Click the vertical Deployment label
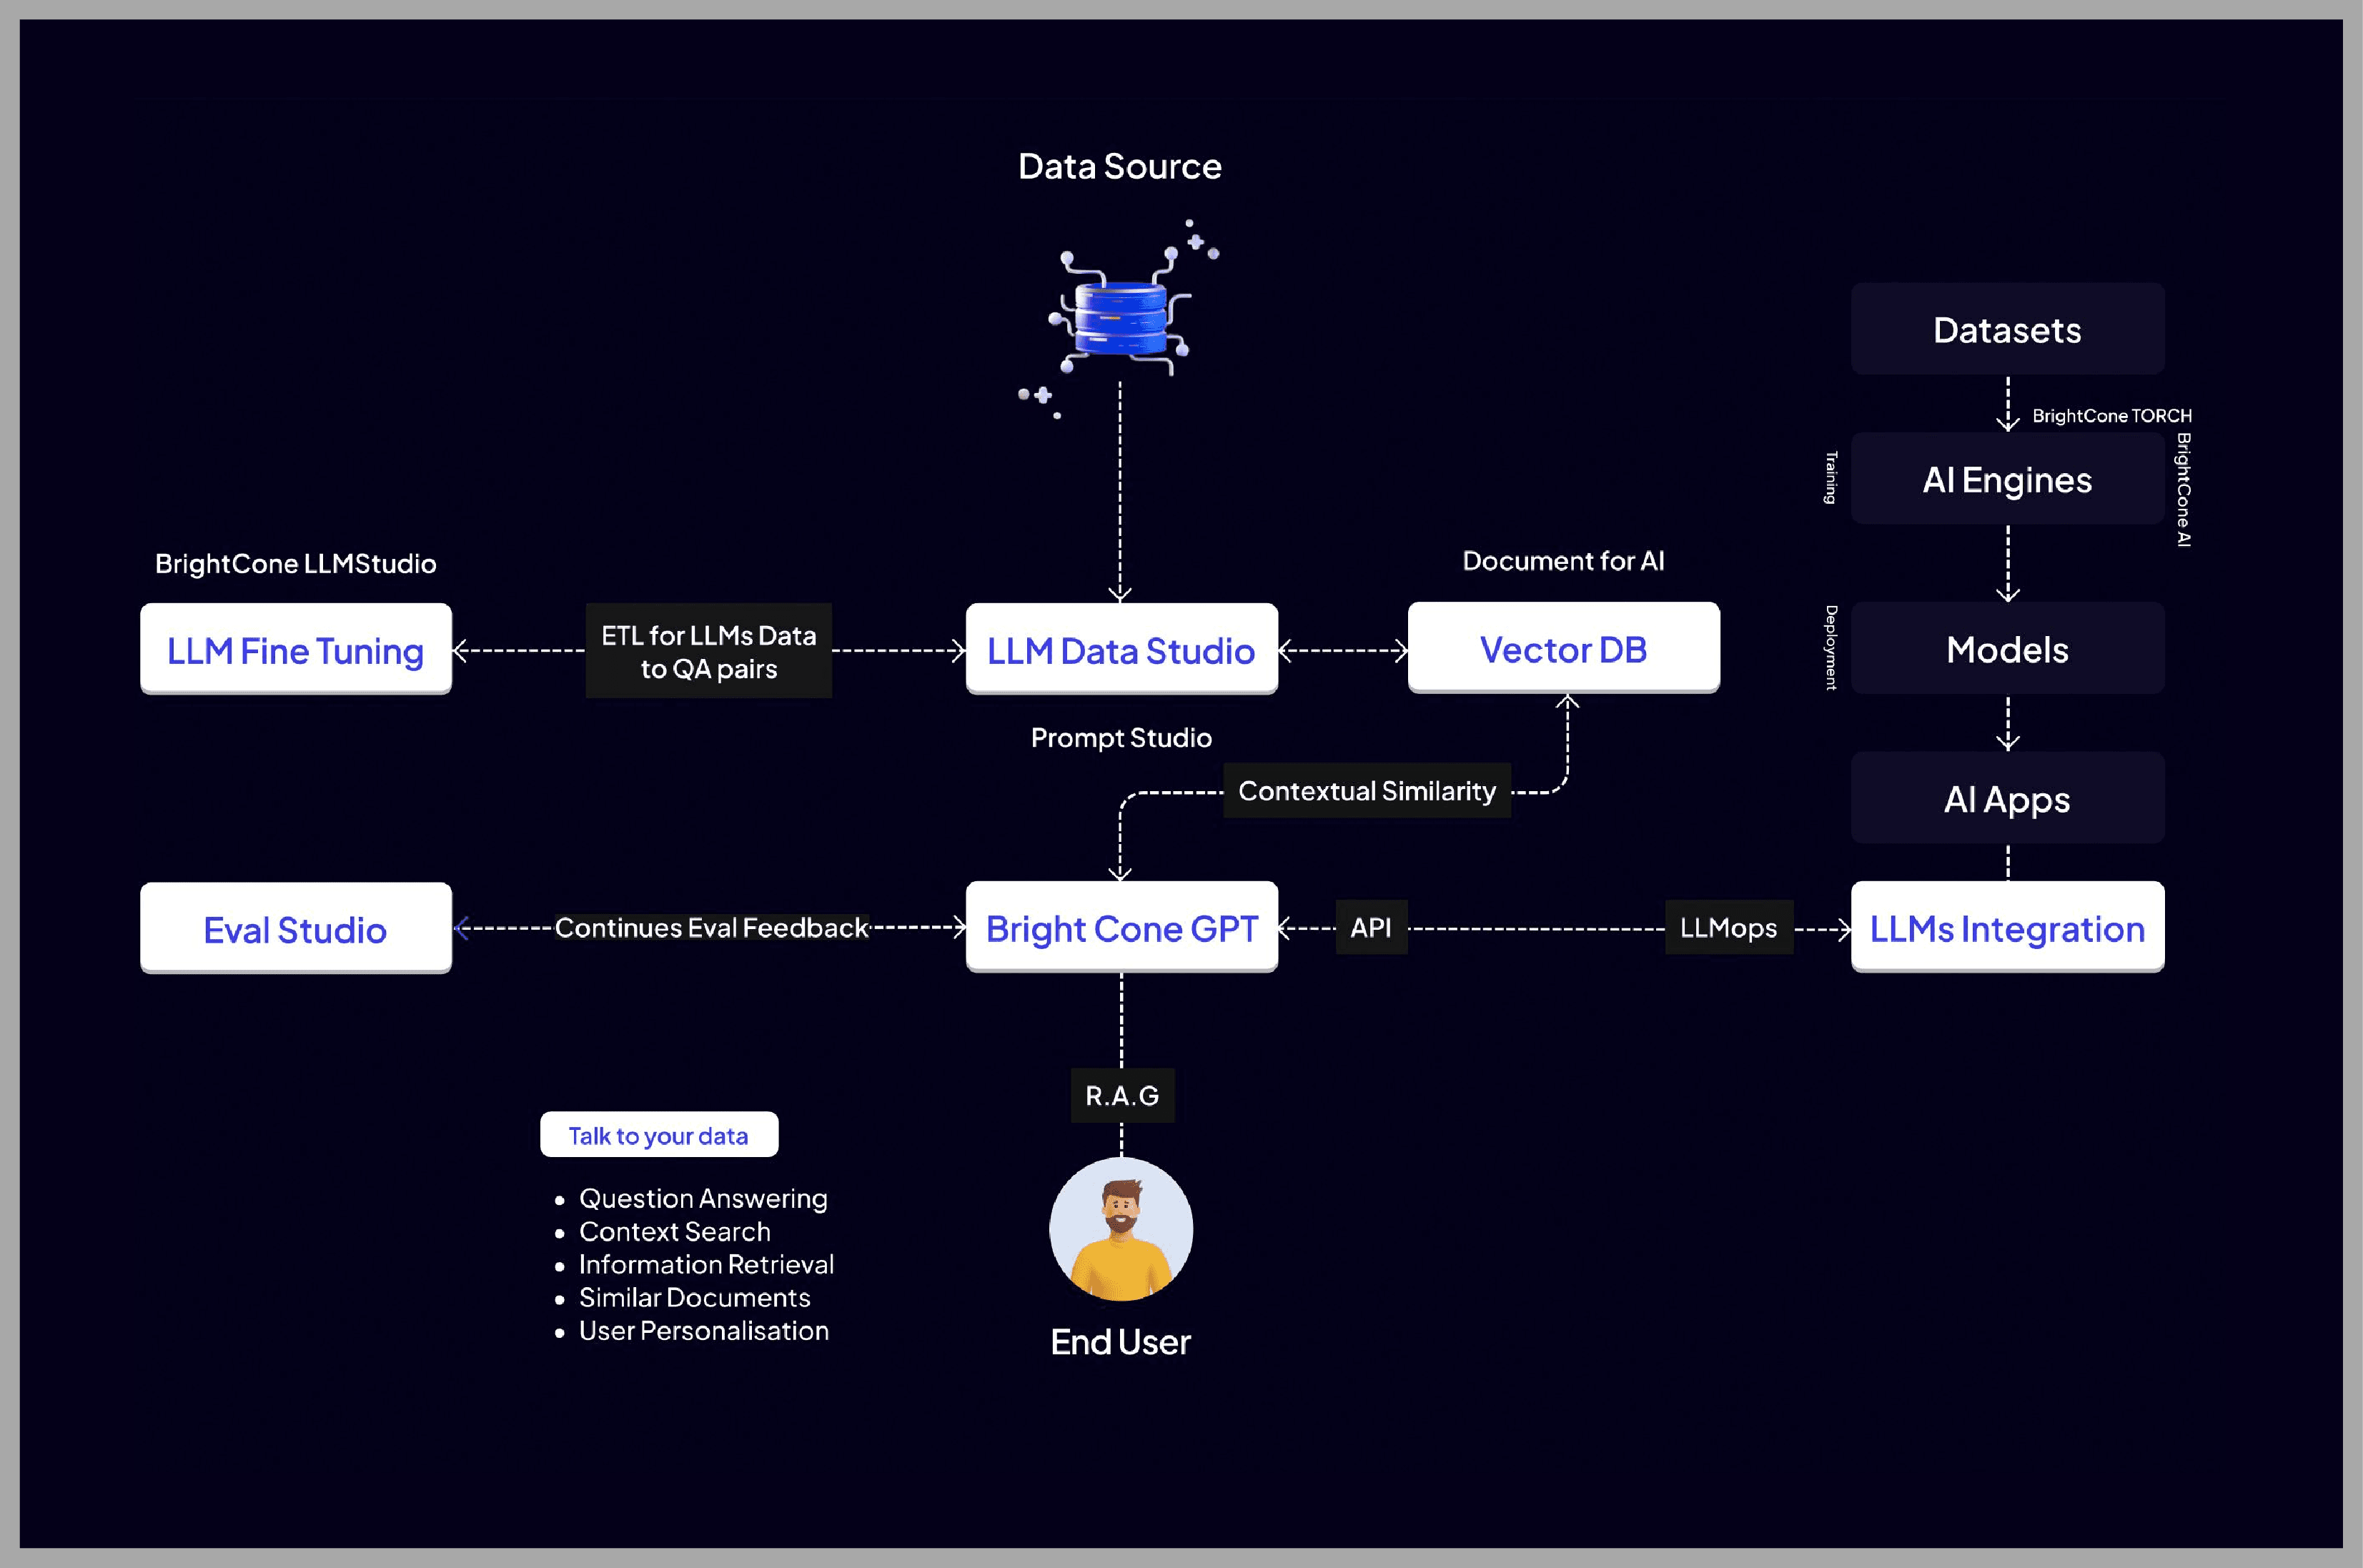The image size is (2363, 1568). click(1831, 647)
